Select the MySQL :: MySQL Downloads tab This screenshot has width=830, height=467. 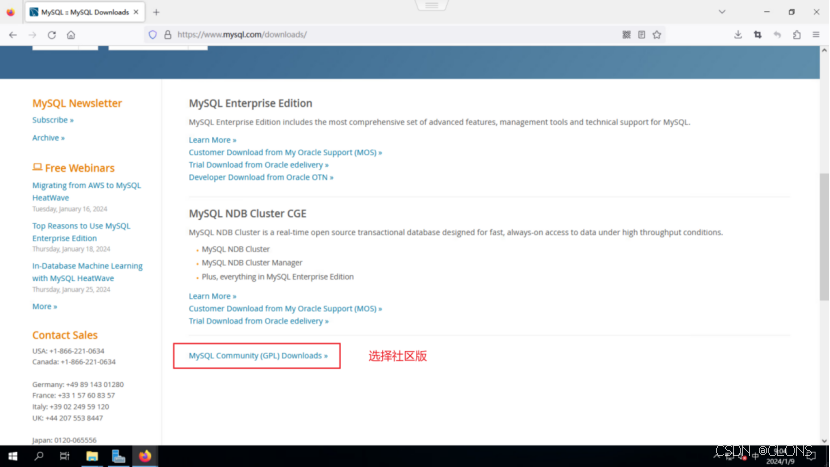pos(85,12)
